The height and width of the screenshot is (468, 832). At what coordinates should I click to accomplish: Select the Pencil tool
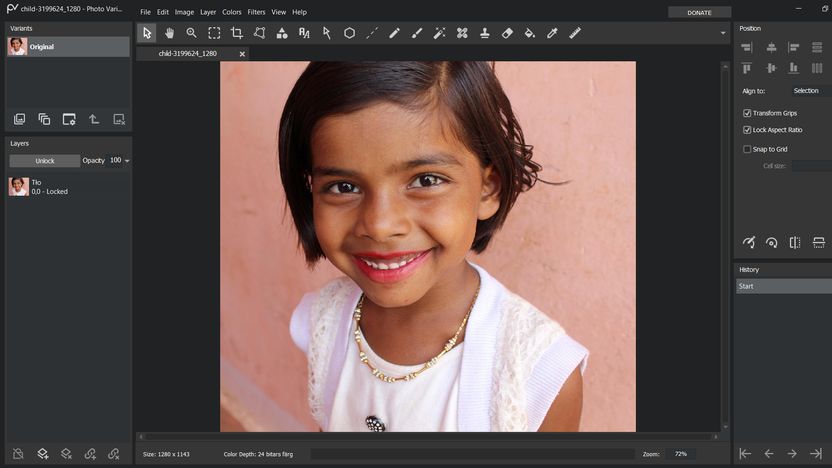[x=394, y=33]
